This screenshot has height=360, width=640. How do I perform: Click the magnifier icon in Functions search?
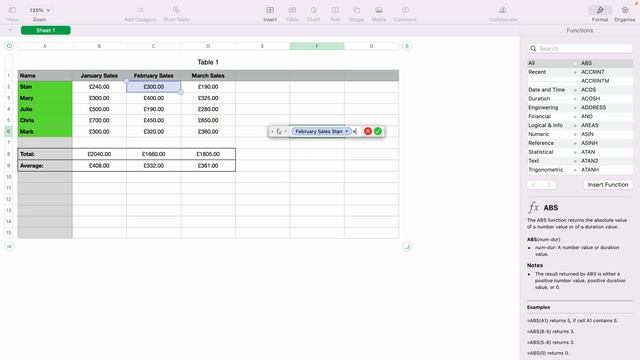[533, 49]
